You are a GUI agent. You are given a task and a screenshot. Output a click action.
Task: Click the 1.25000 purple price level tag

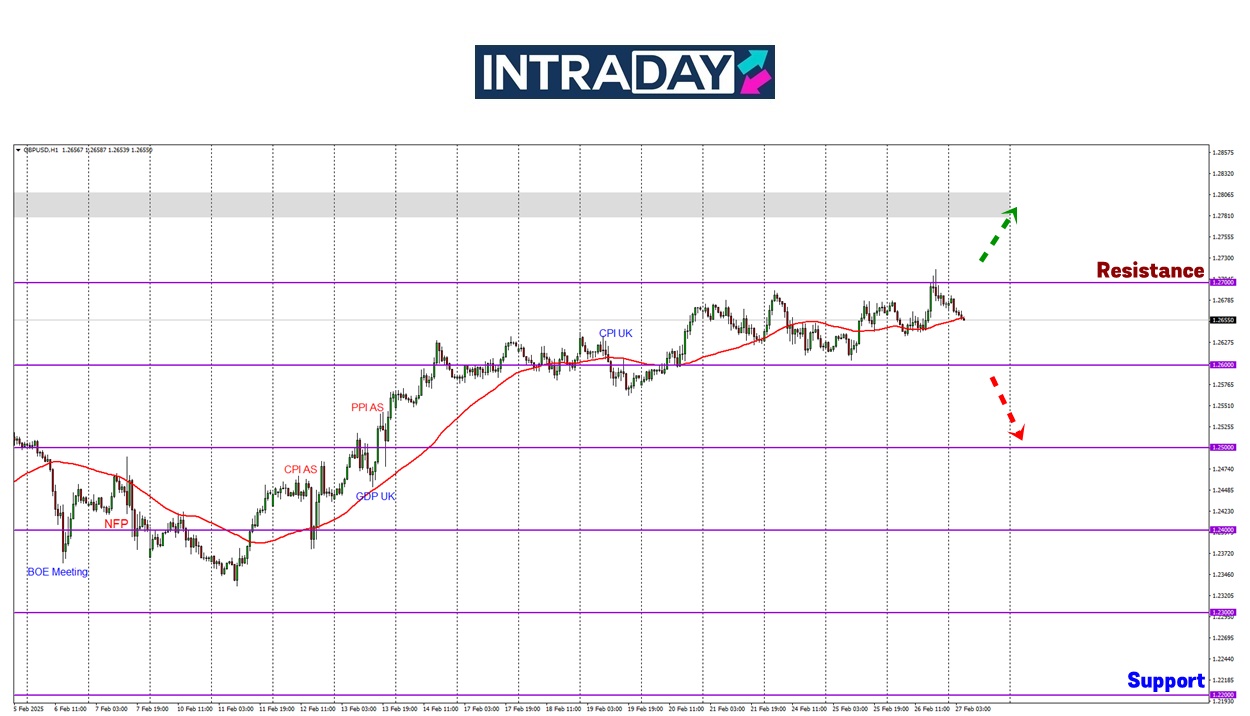coord(1222,447)
